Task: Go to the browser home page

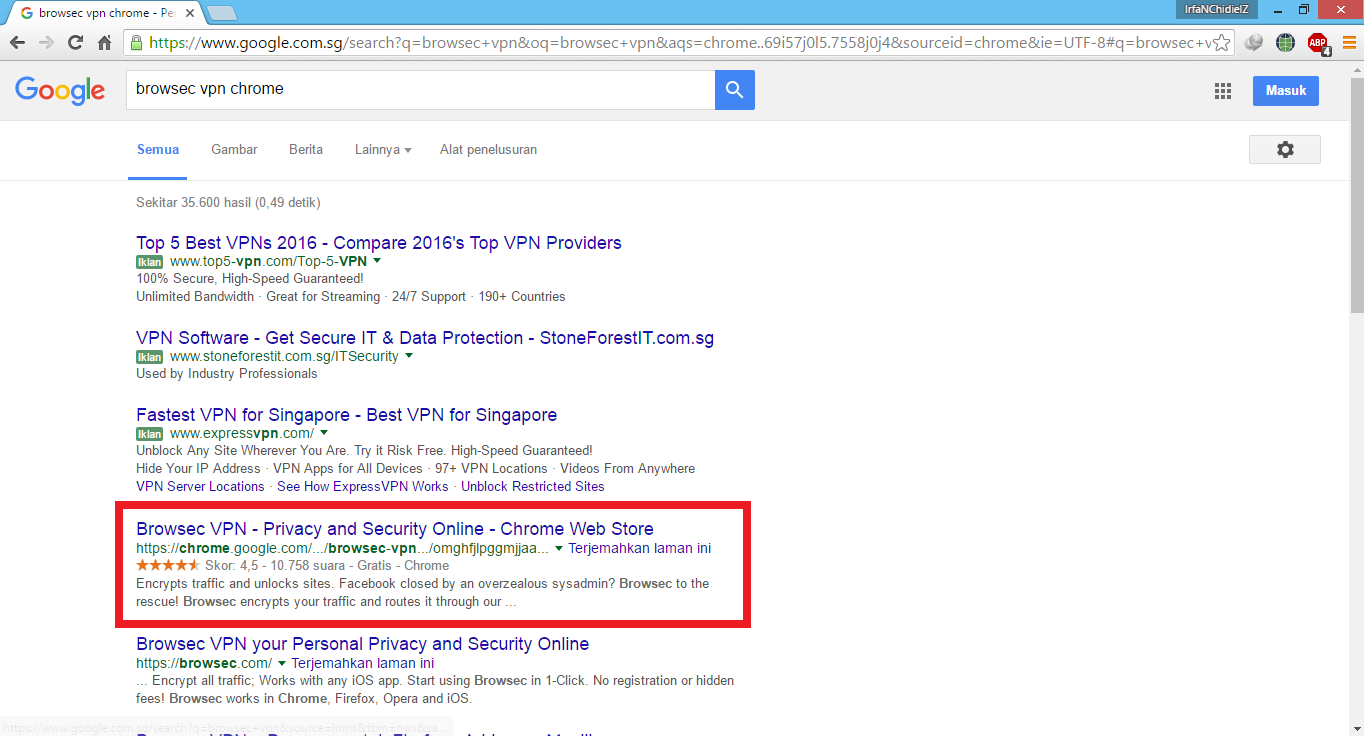Action: [x=104, y=43]
